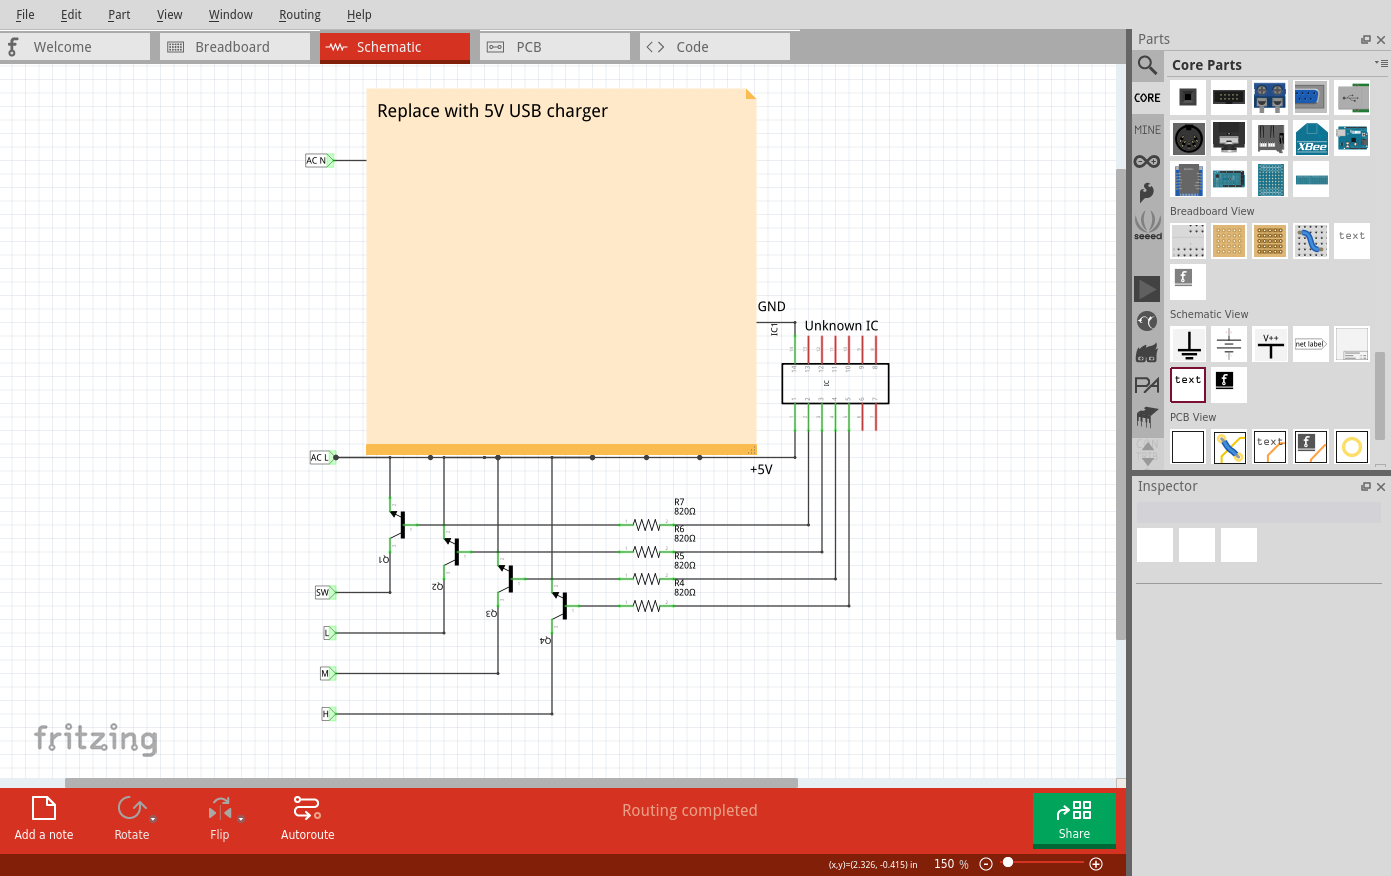This screenshot has width=1391, height=876.
Task: Pick the schematic ground symbol
Action: point(1188,344)
